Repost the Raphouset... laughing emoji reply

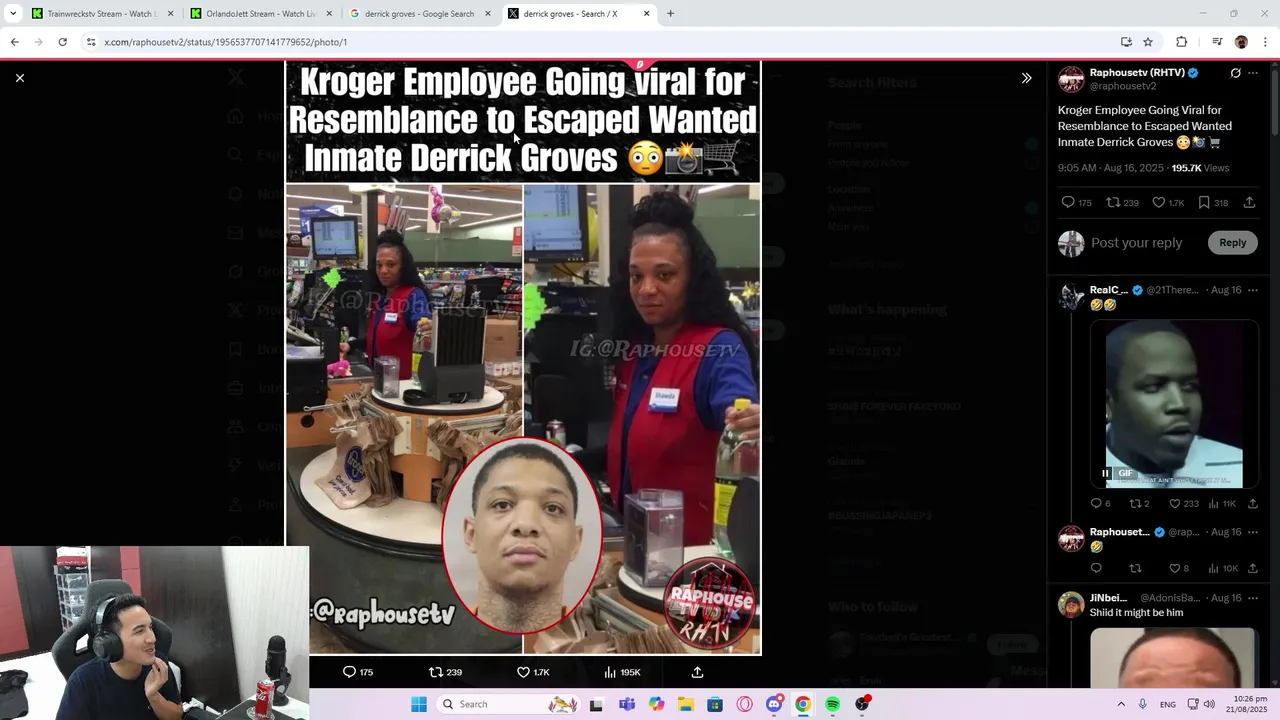(x=1135, y=568)
